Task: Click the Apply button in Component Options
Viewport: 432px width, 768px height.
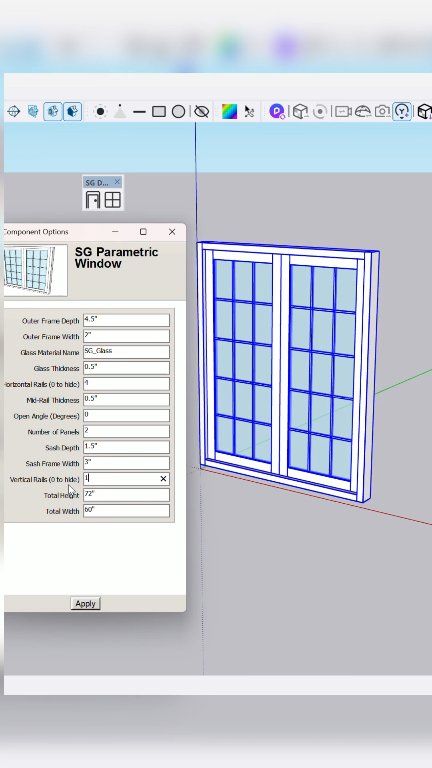Action: pyautogui.click(x=85, y=603)
